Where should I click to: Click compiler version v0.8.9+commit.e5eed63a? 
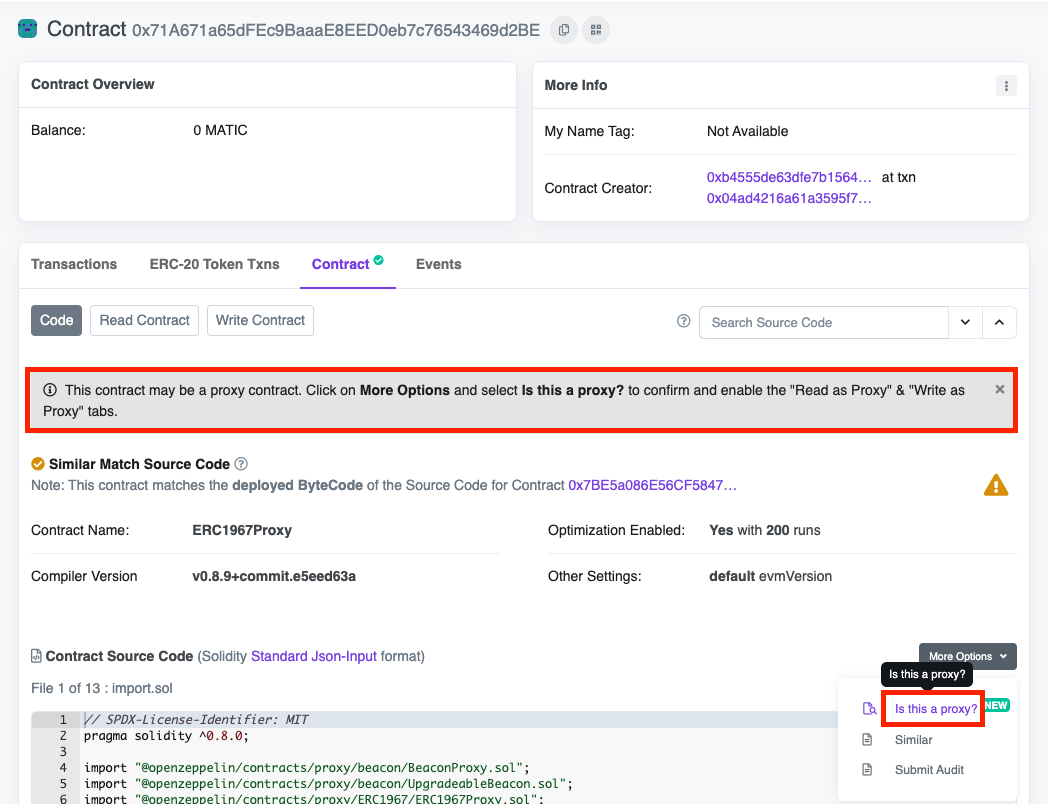[x=274, y=576]
